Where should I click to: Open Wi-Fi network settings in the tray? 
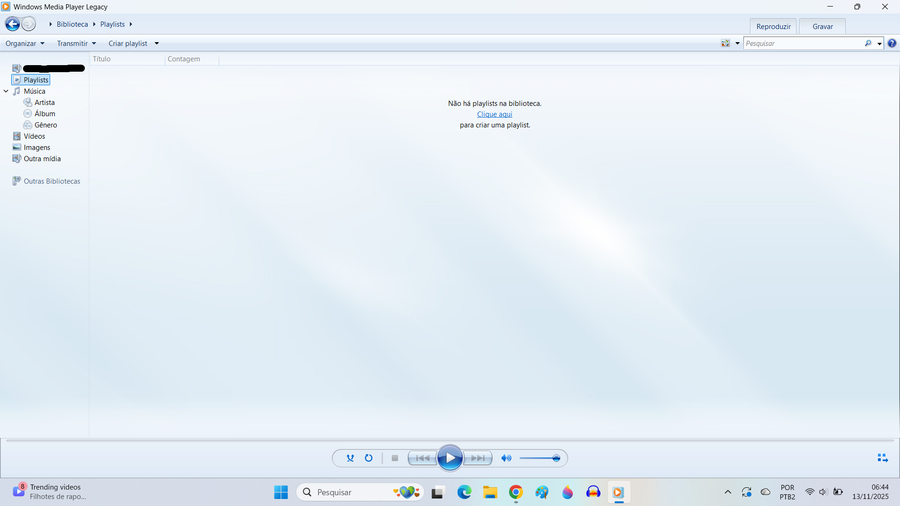tap(810, 492)
